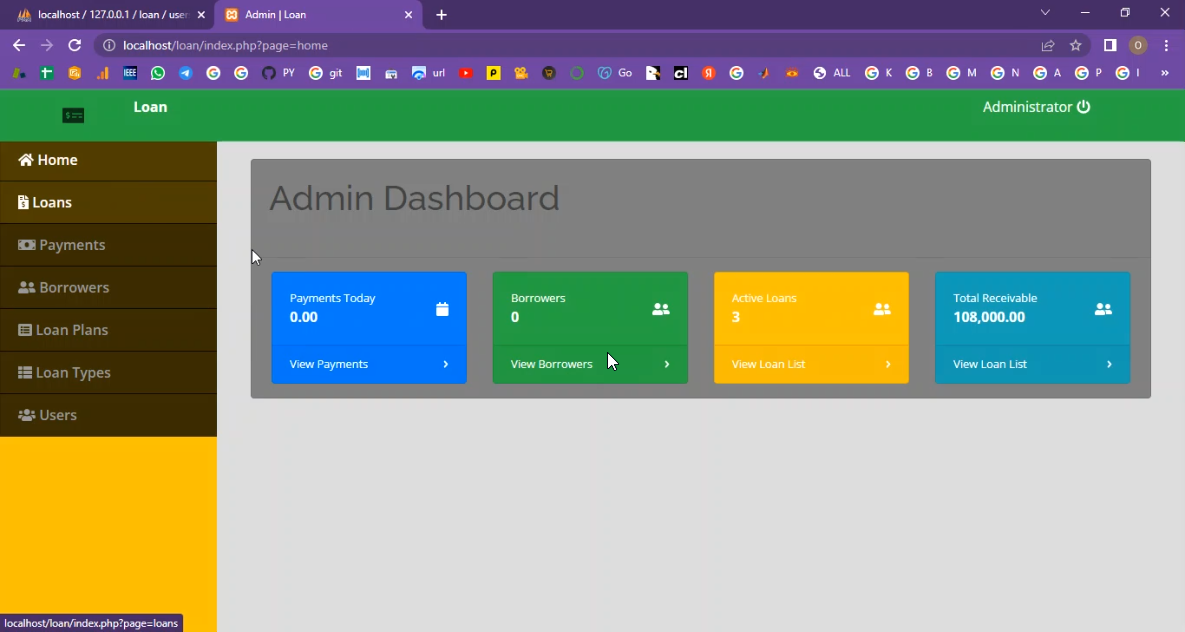Screen dimensions: 1185x632
Task: Expand View Payments chevron arrow
Action: pos(445,364)
